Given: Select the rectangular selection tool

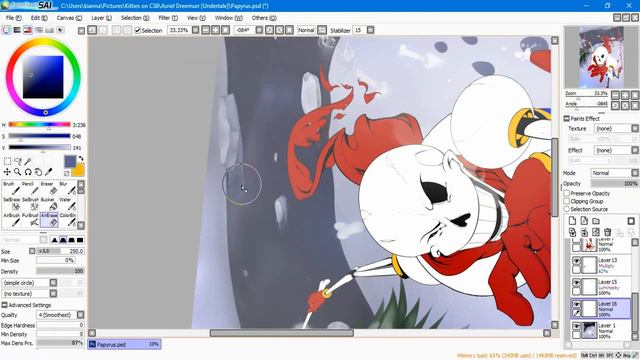Looking at the screenshot, I should click(x=7, y=162).
